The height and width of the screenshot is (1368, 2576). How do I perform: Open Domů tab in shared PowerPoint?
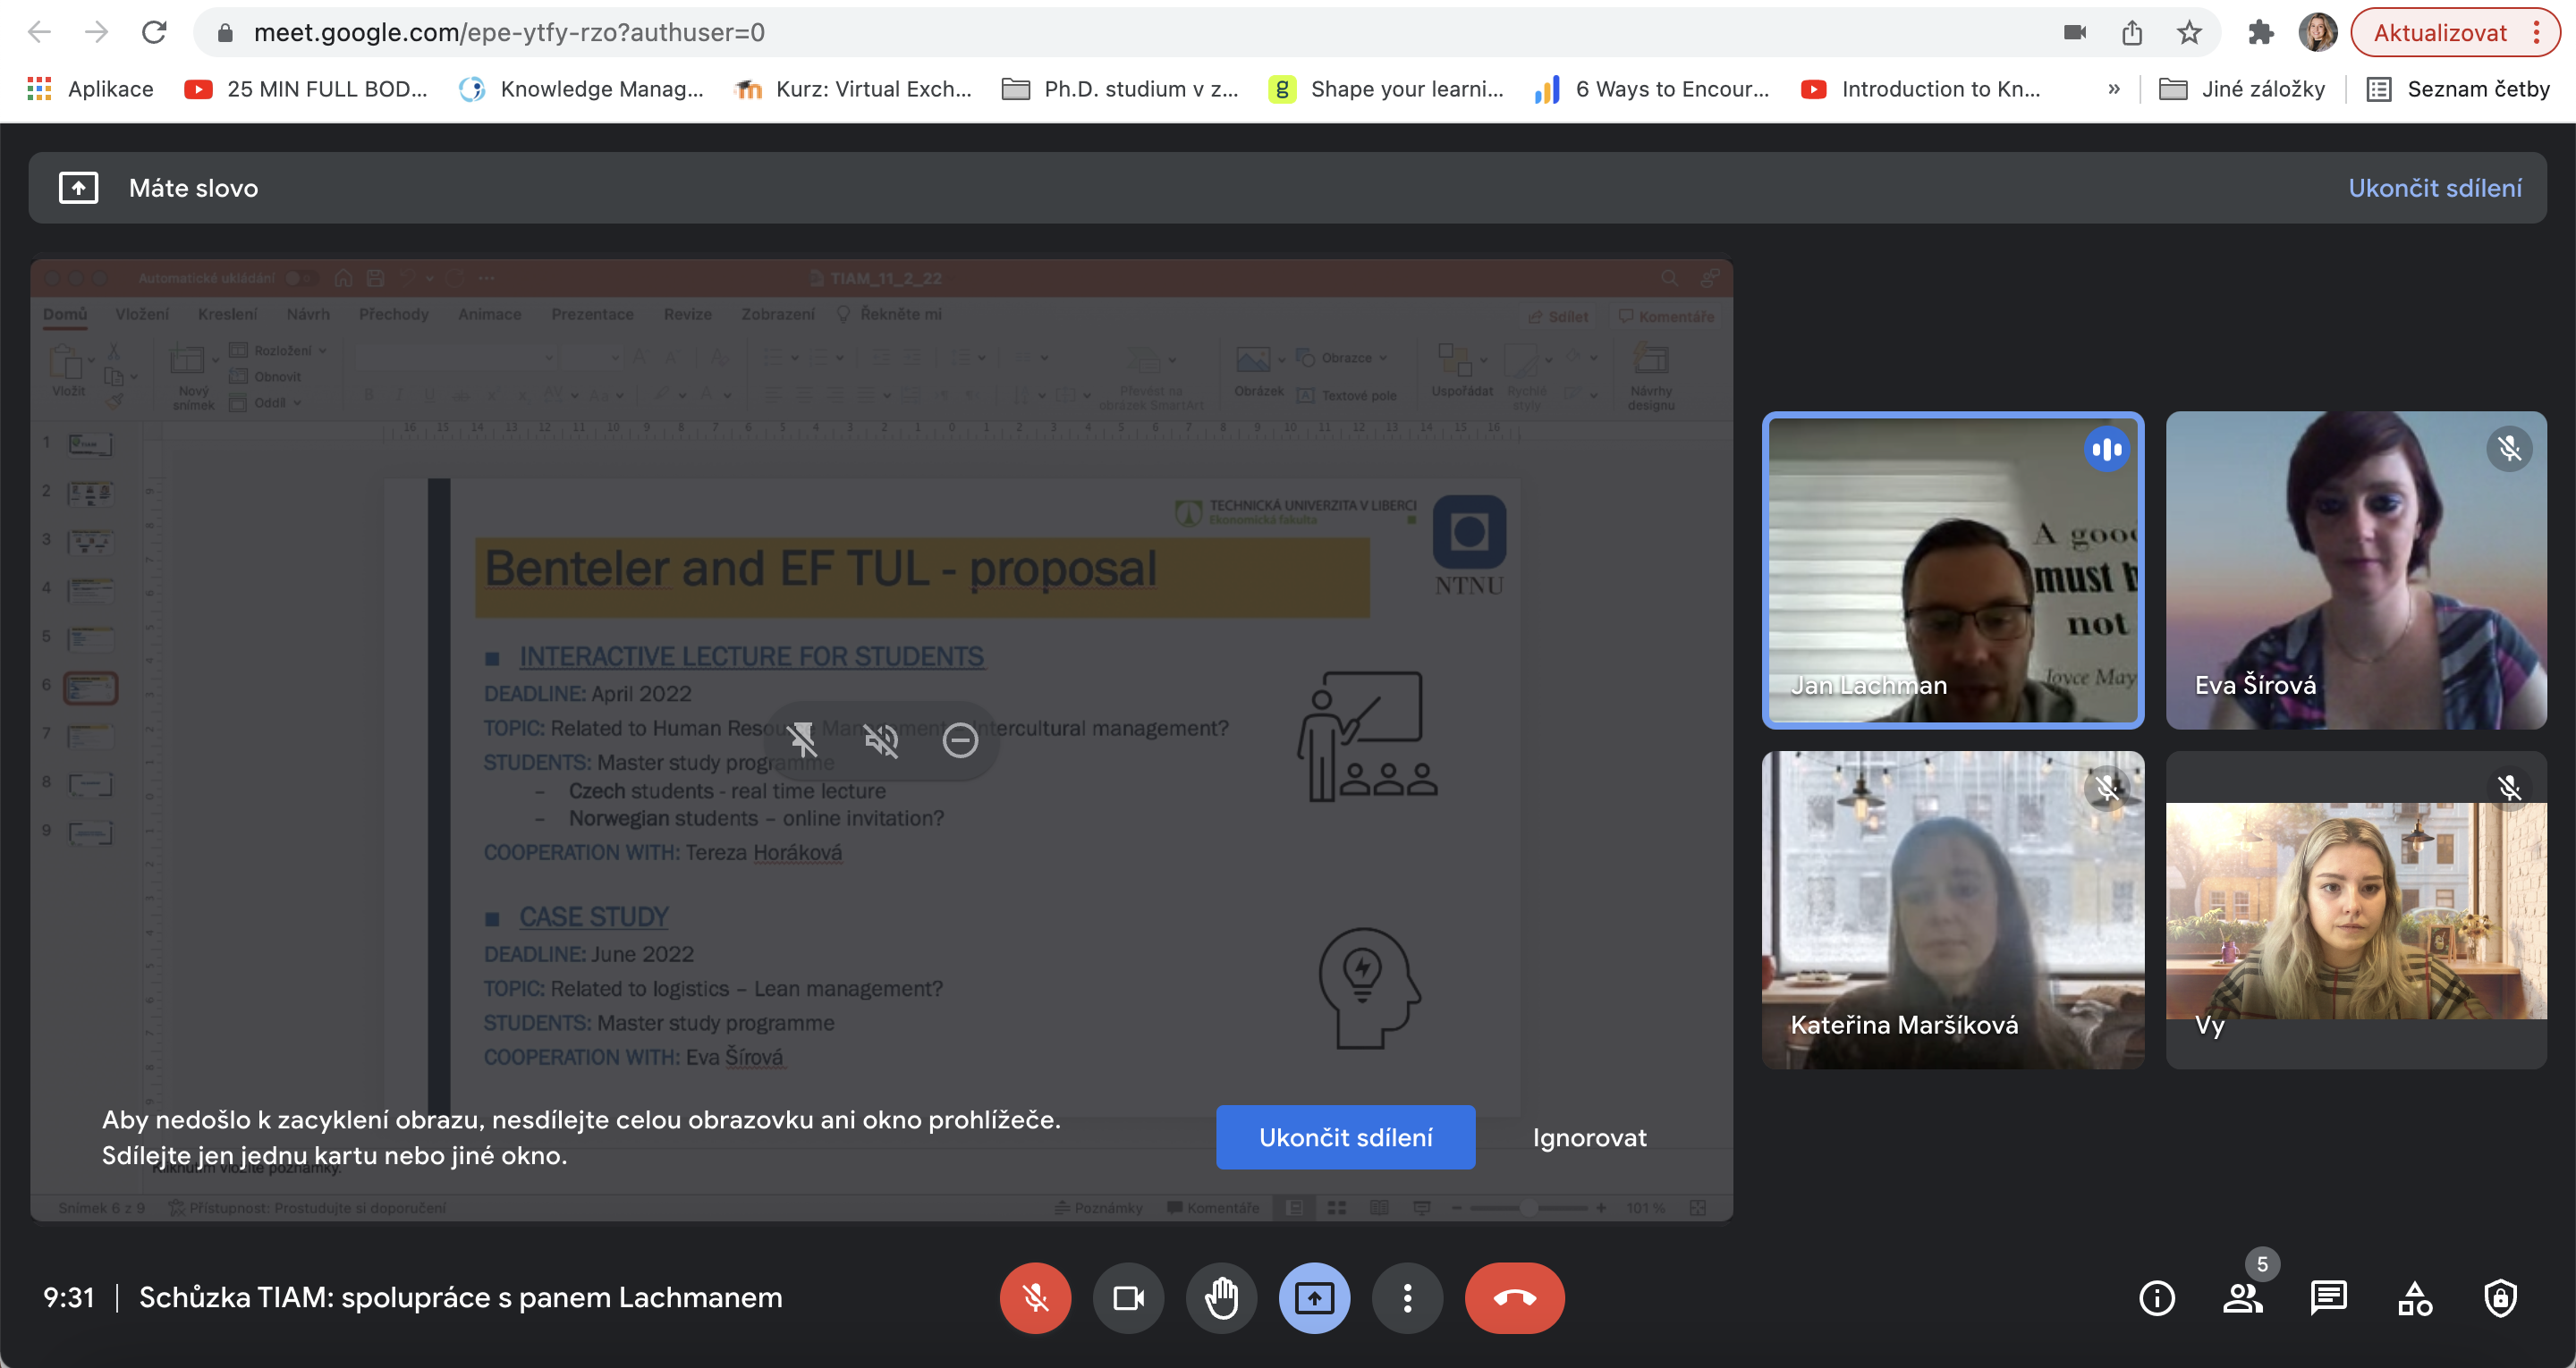pyautogui.click(x=65, y=314)
